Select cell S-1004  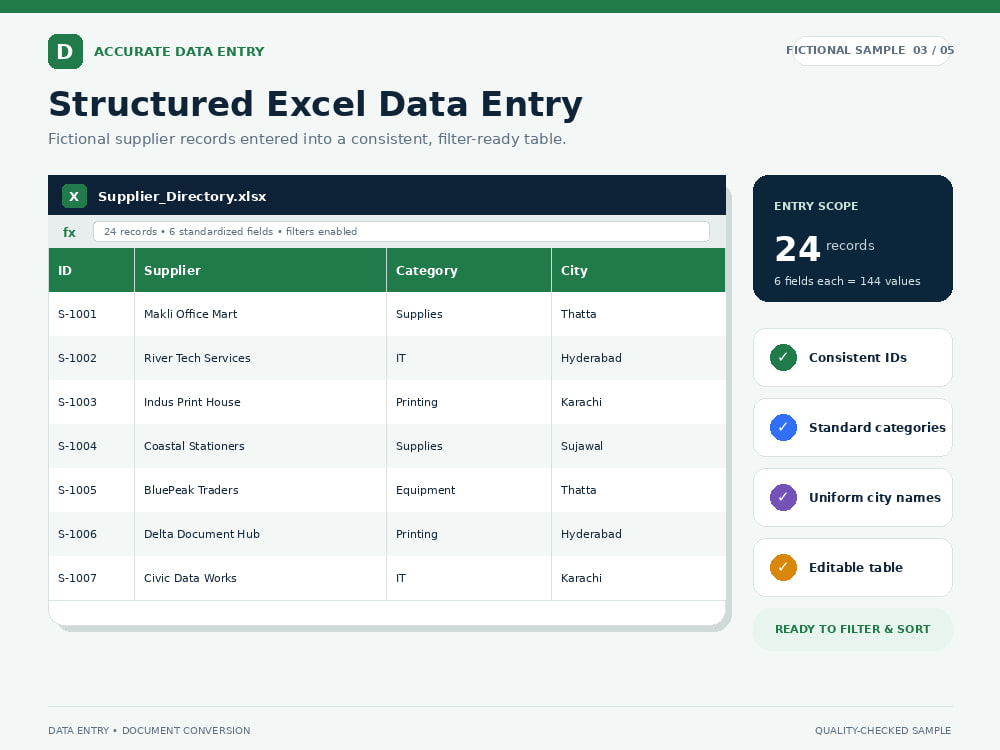(x=91, y=446)
